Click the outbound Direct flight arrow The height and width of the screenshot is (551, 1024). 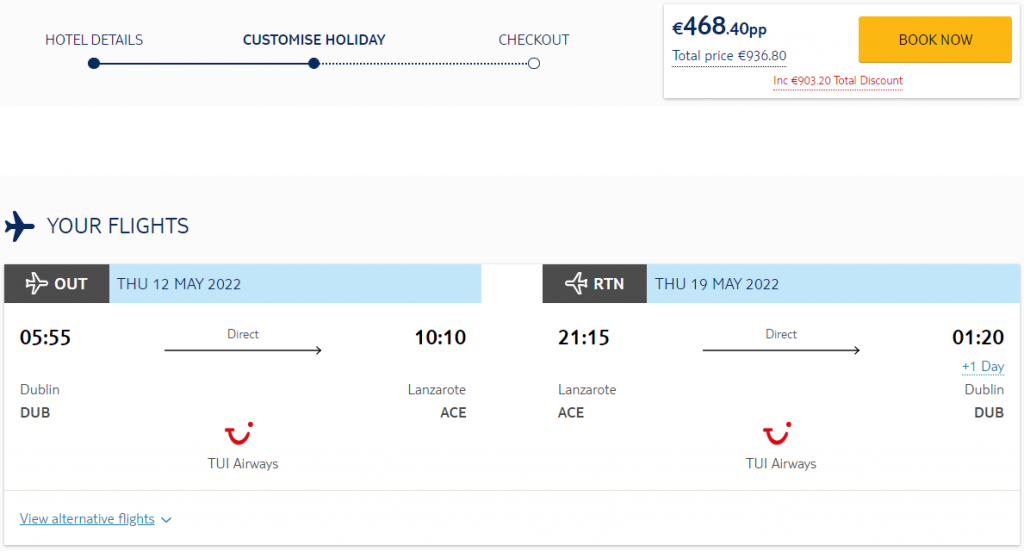(x=243, y=351)
